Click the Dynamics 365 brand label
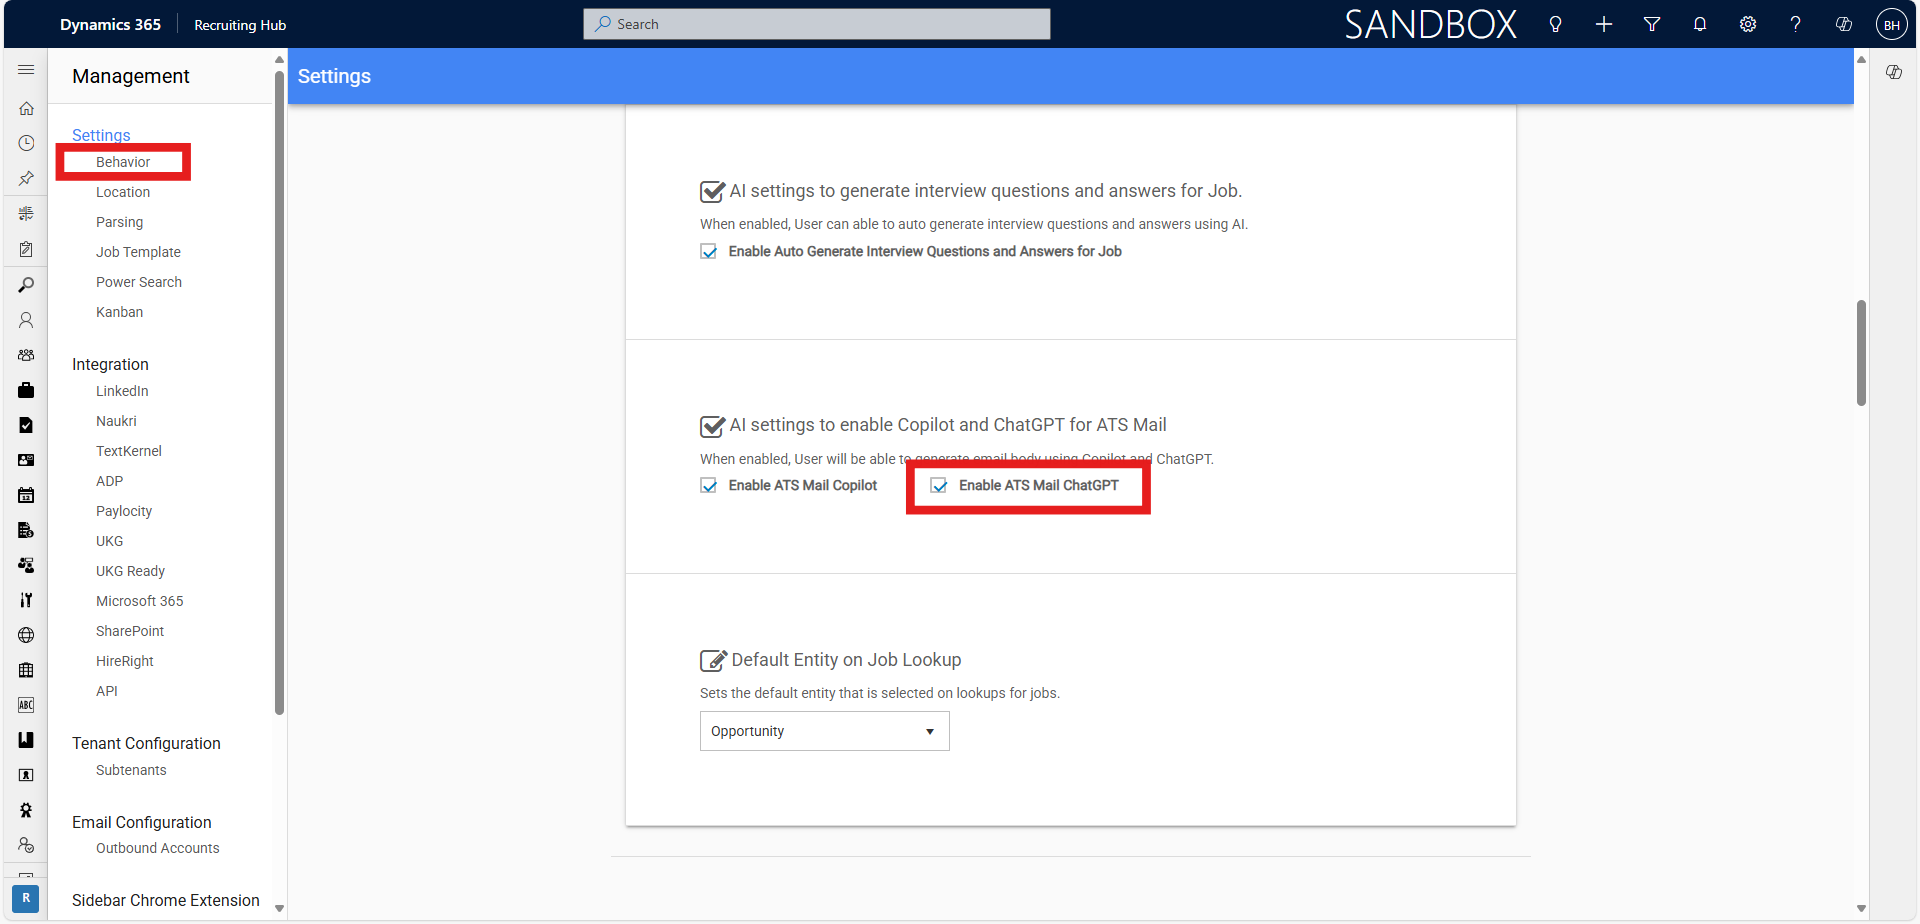The image size is (1920, 924). 110,24
